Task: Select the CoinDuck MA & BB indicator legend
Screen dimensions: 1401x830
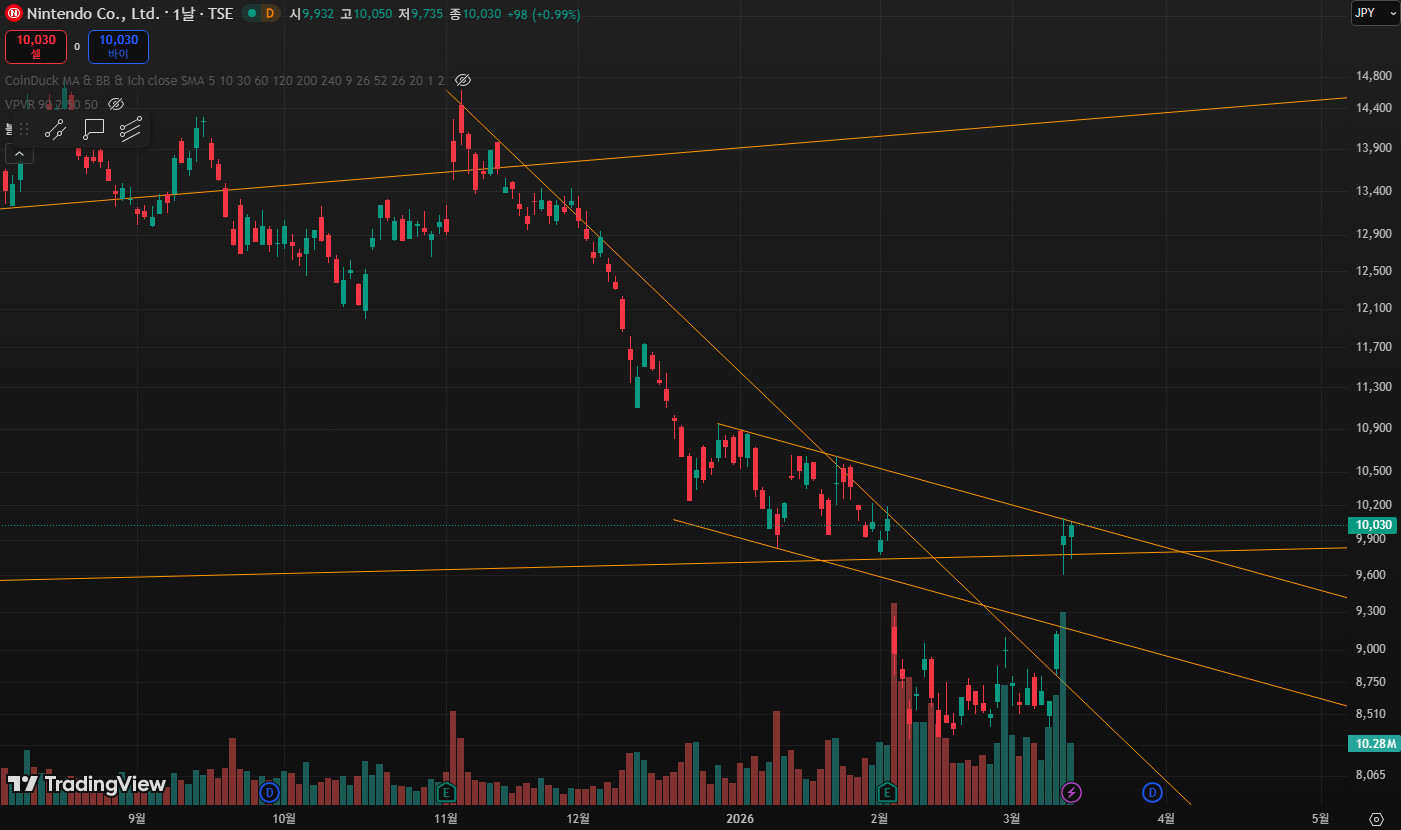Action: point(225,80)
